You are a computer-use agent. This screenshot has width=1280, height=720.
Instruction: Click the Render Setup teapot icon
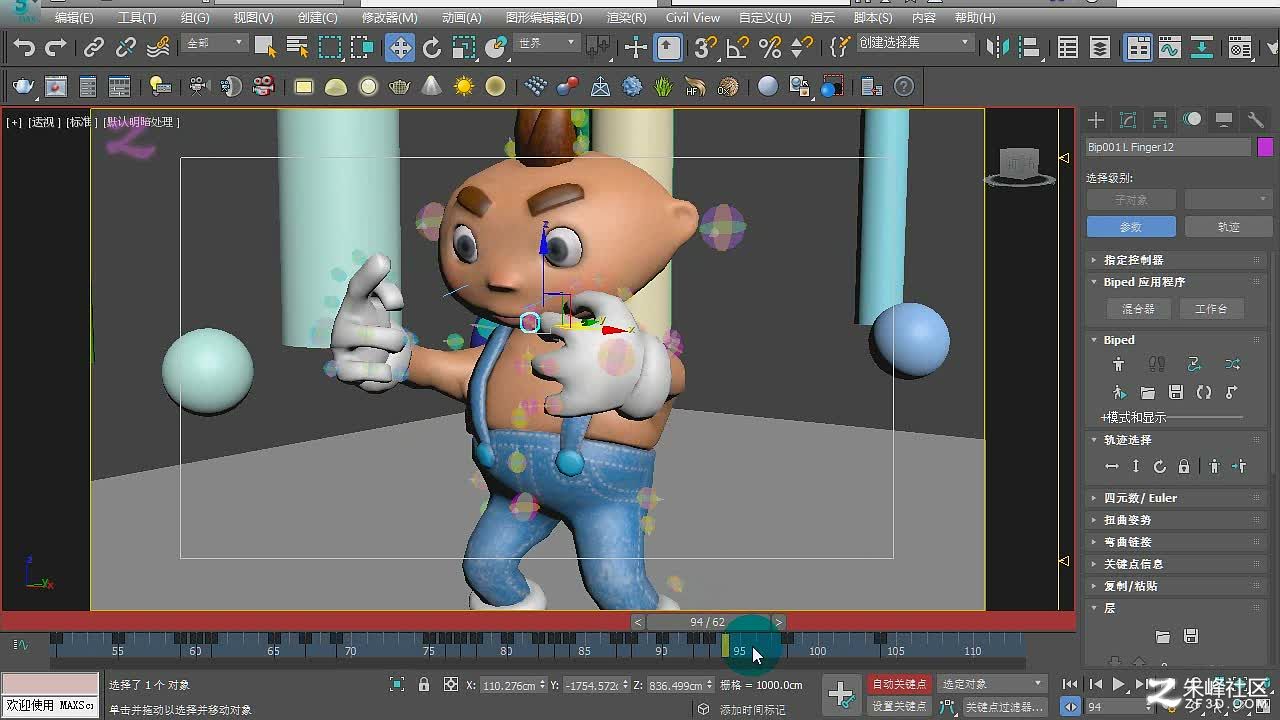click(24, 87)
